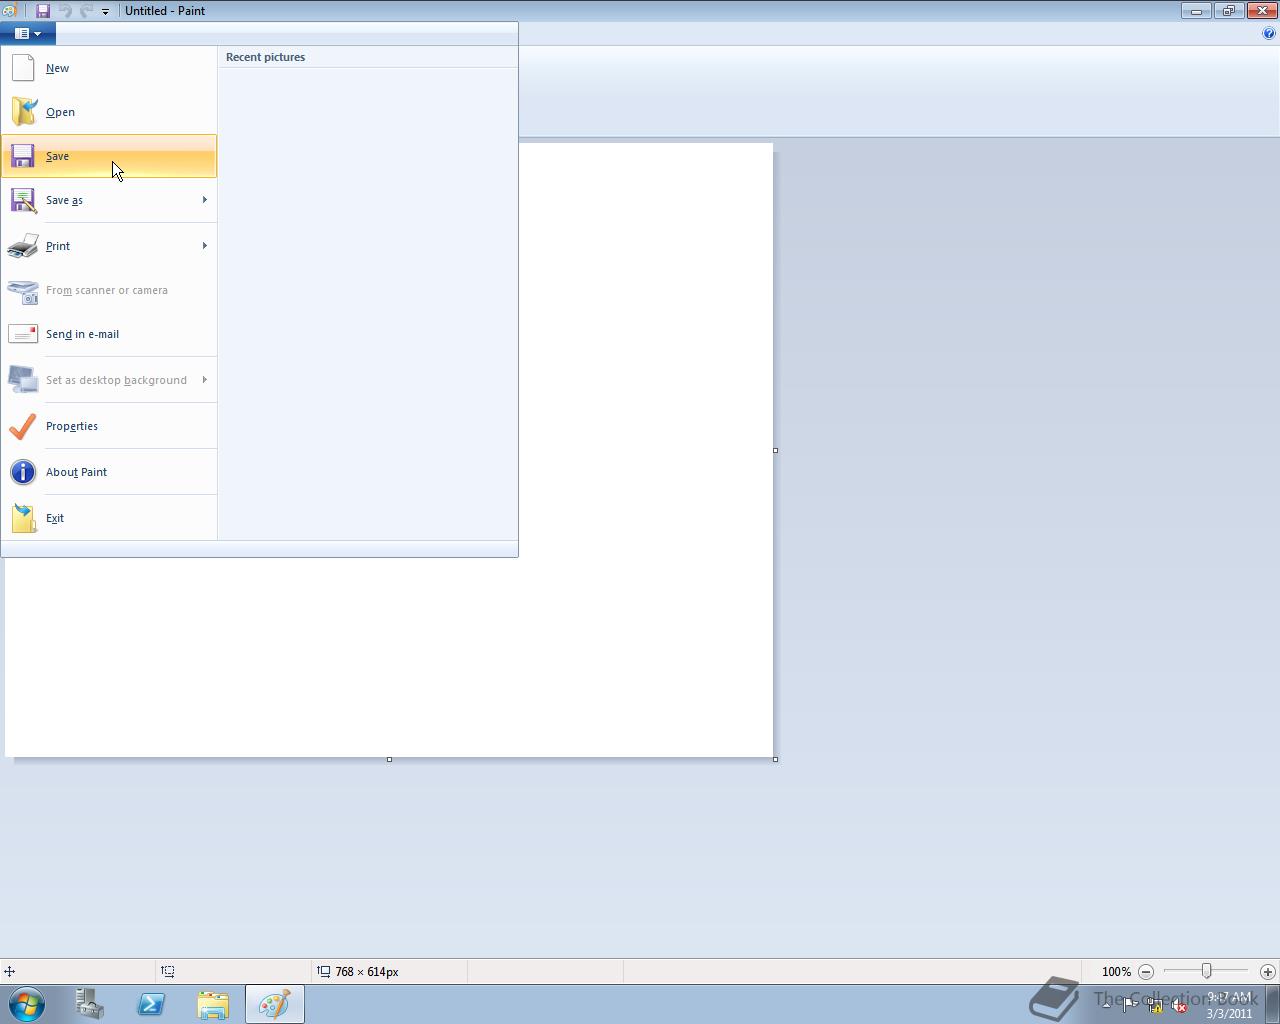Select New from the file menu
The width and height of the screenshot is (1280, 1024).
109,68
